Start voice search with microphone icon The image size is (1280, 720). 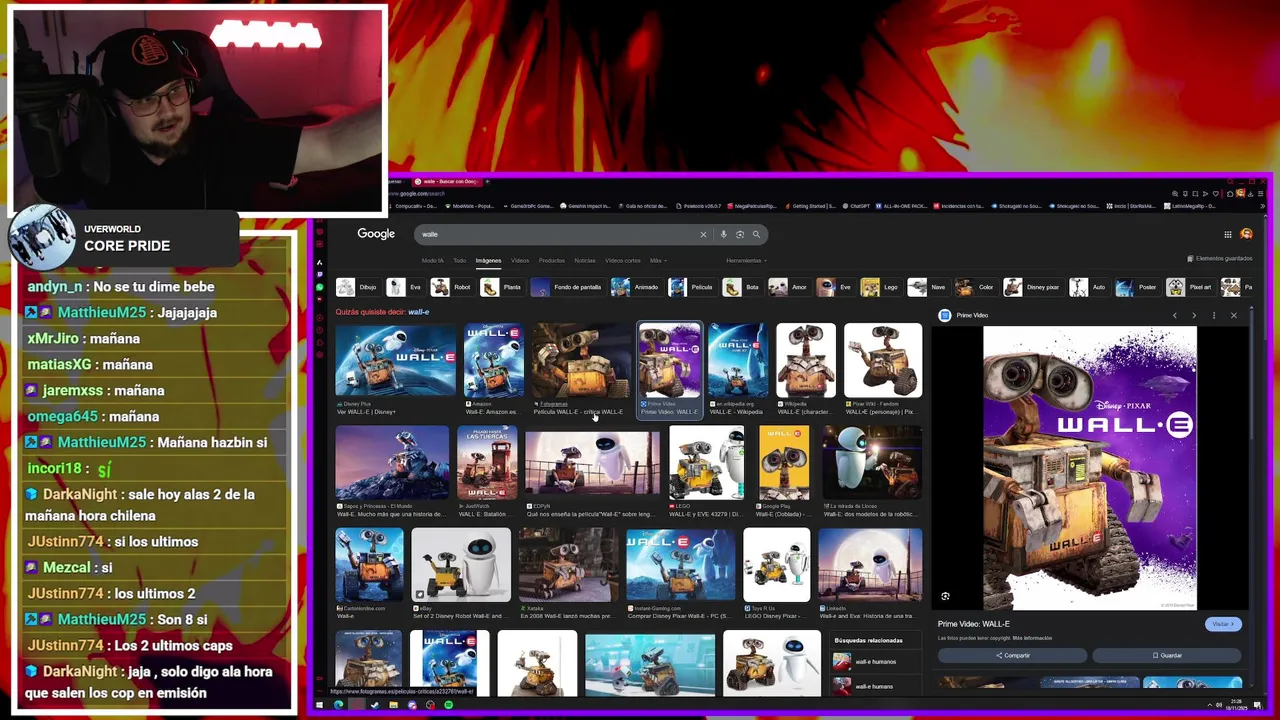723,234
